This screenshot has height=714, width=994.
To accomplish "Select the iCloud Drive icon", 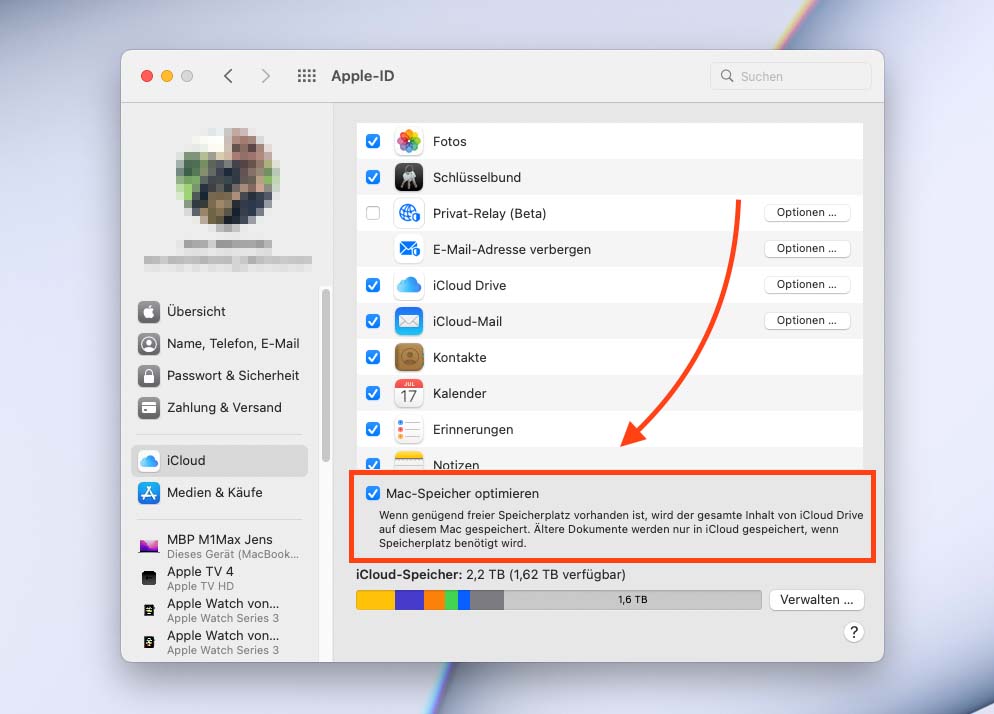I will [408, 285].
